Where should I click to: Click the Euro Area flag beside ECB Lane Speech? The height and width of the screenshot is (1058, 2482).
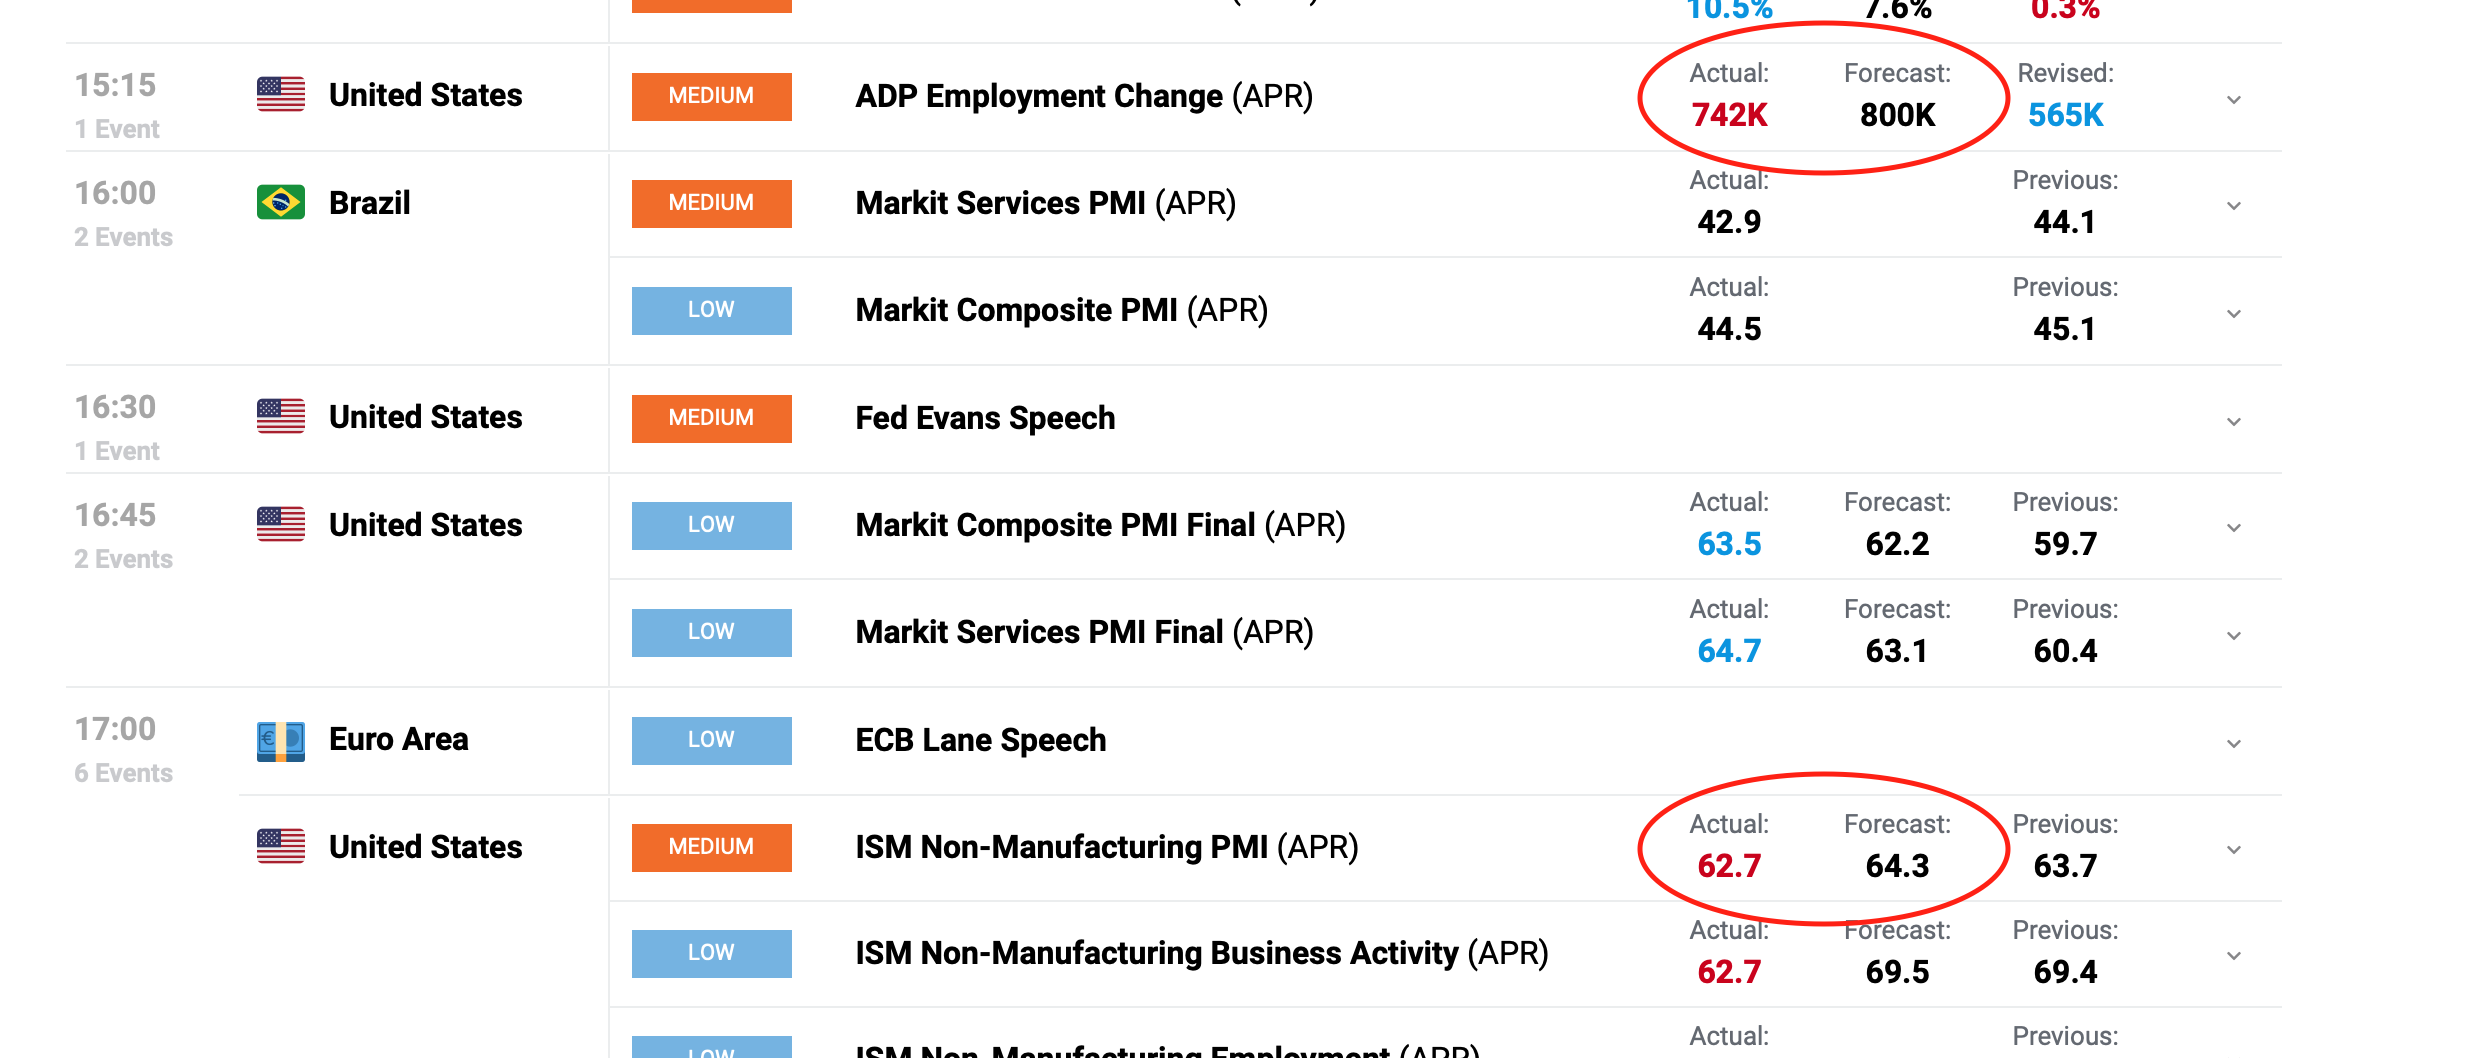[281, 739]
